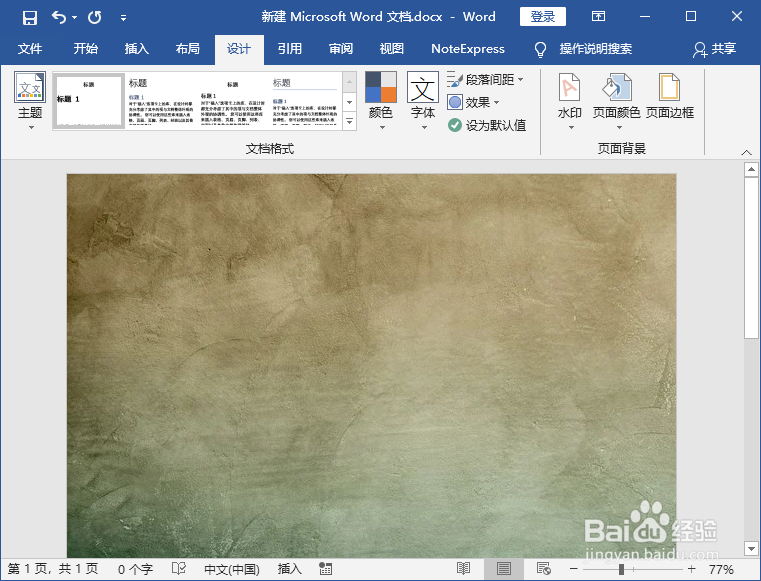Screen dimensions: 761x581
Task: Click the vertical scrollbar down arrow
Action: [x=751, y=548]
